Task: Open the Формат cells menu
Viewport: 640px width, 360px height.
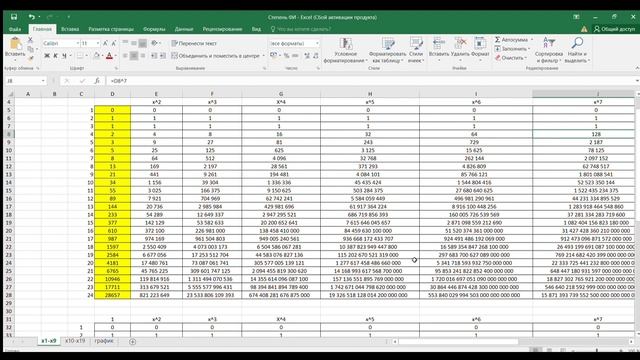Action: click(480, 49)
